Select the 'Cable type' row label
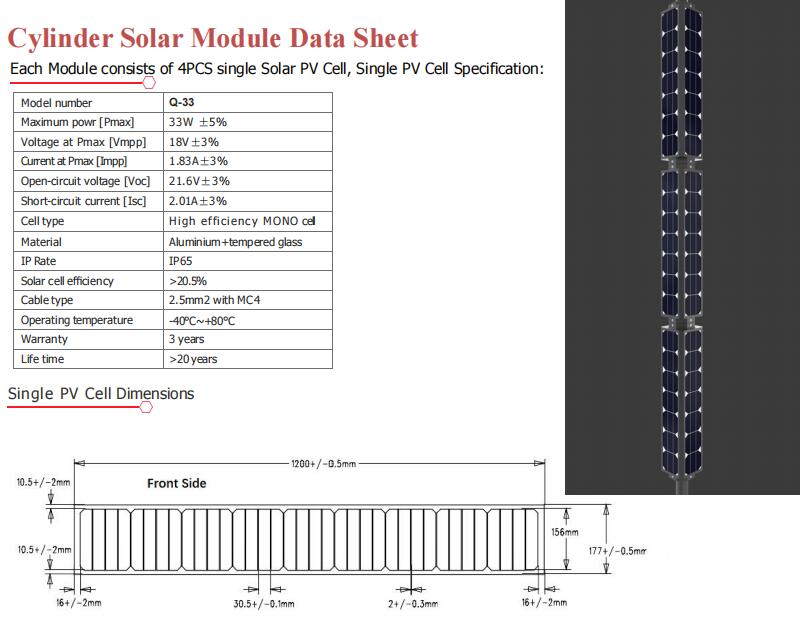 click(x=47, y=301)
